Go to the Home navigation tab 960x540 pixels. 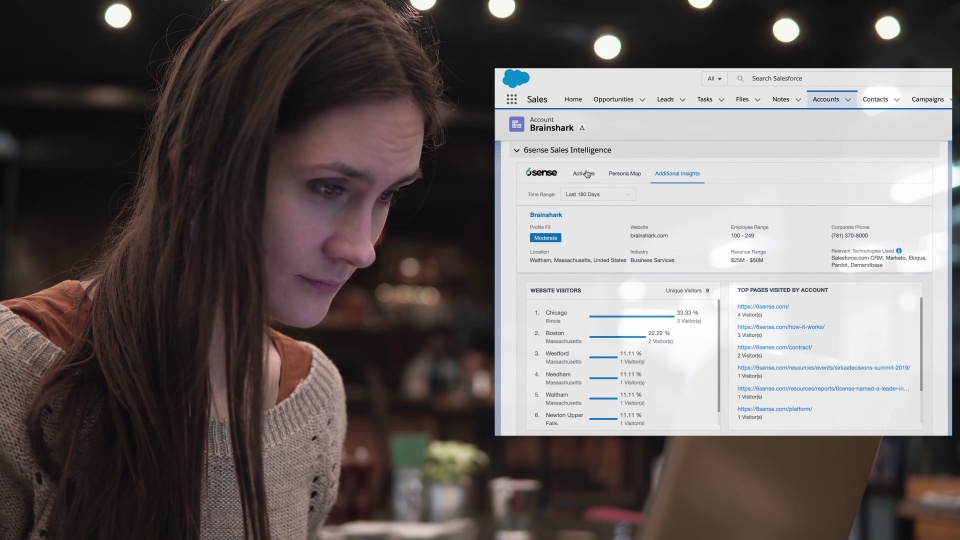click(573, 100)
